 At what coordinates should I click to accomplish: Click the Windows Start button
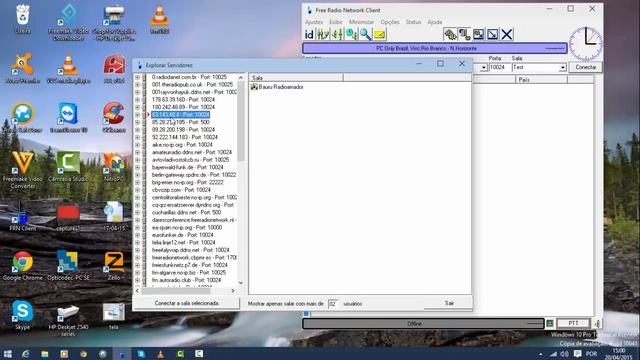point(7,354)
